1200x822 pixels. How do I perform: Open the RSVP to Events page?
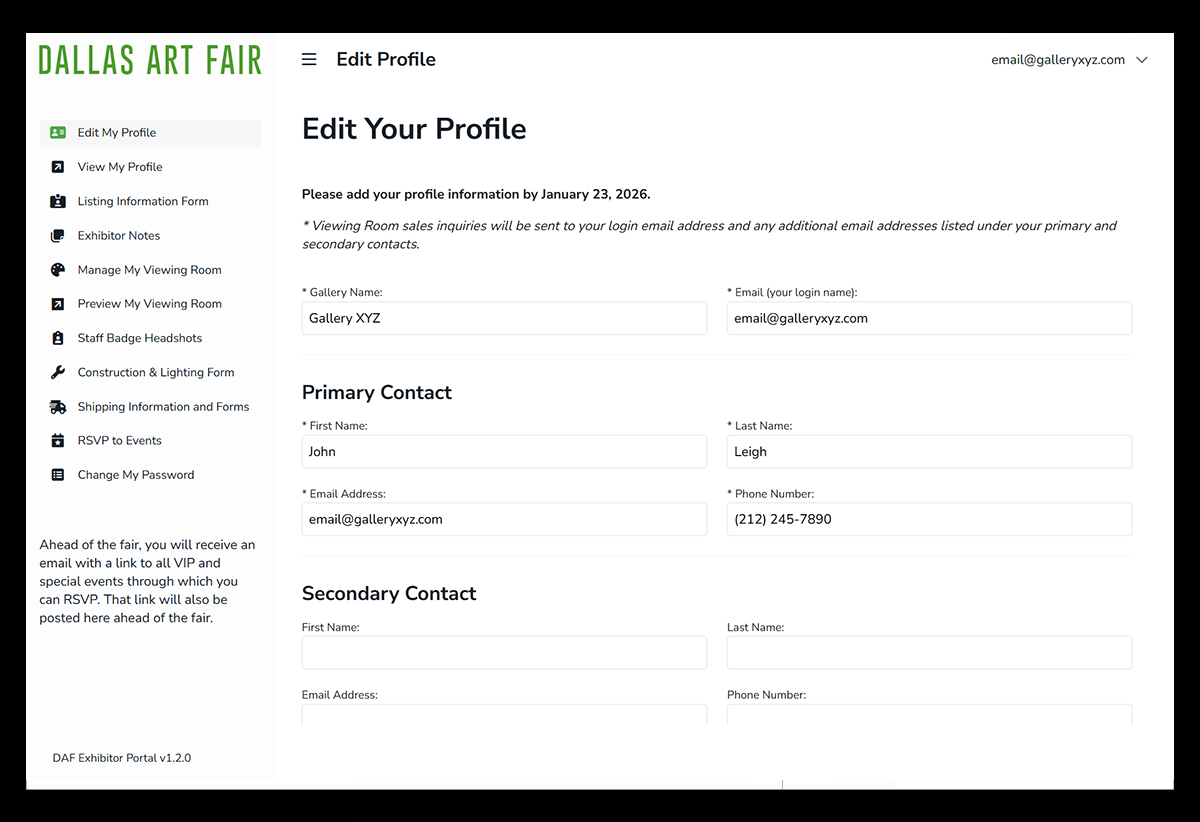[x=119, y=440]
